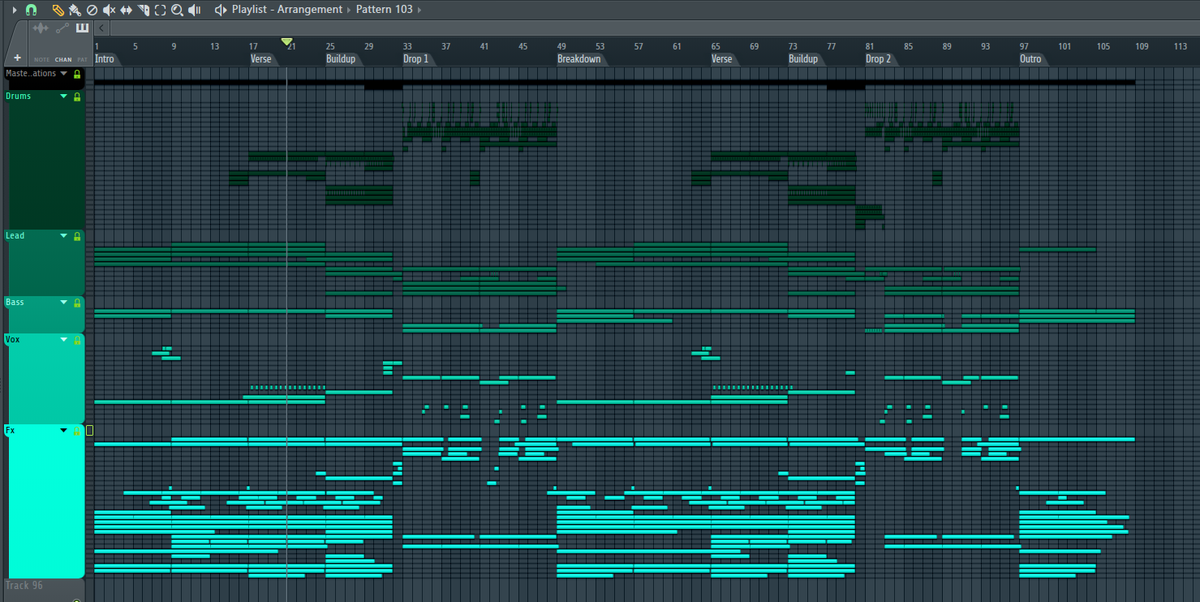The image size is (1200, 602).
Task: Click the small yellow box beside Fx header
Action: click(89, 431)
